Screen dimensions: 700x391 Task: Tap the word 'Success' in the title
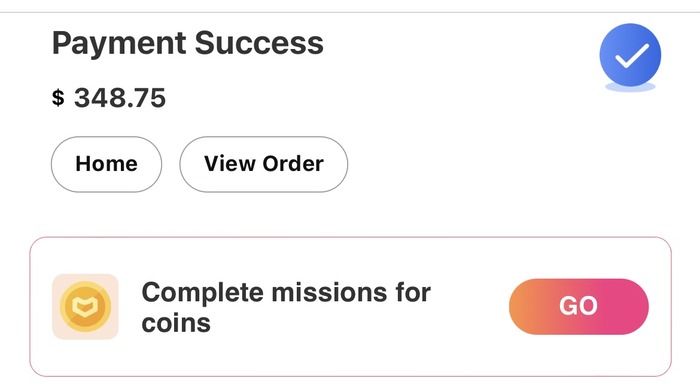[259, 43]
